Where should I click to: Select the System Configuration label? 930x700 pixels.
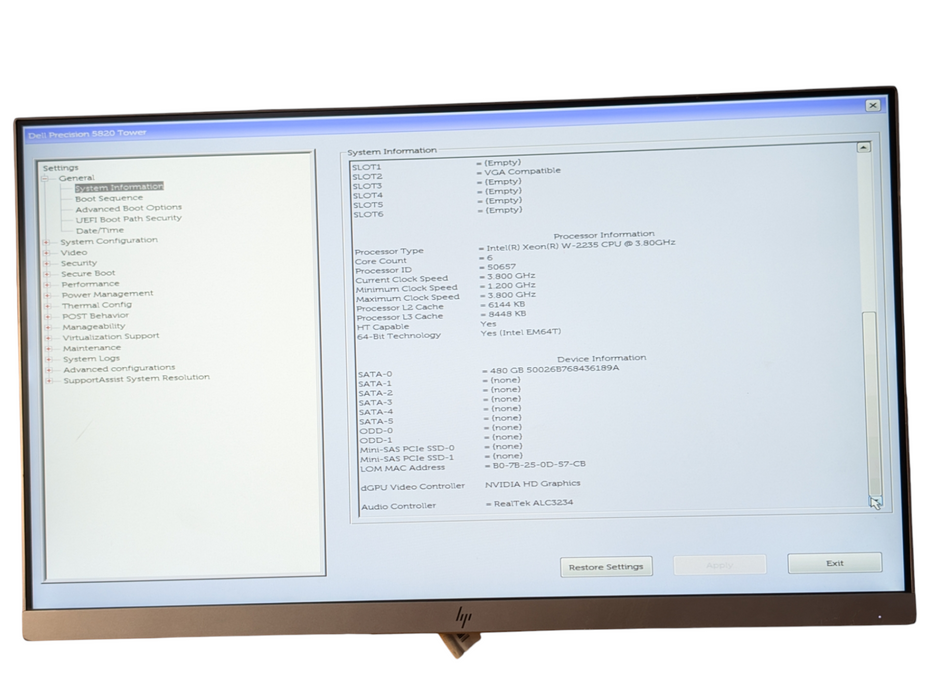pyautogui.click(x=109, y=241)
